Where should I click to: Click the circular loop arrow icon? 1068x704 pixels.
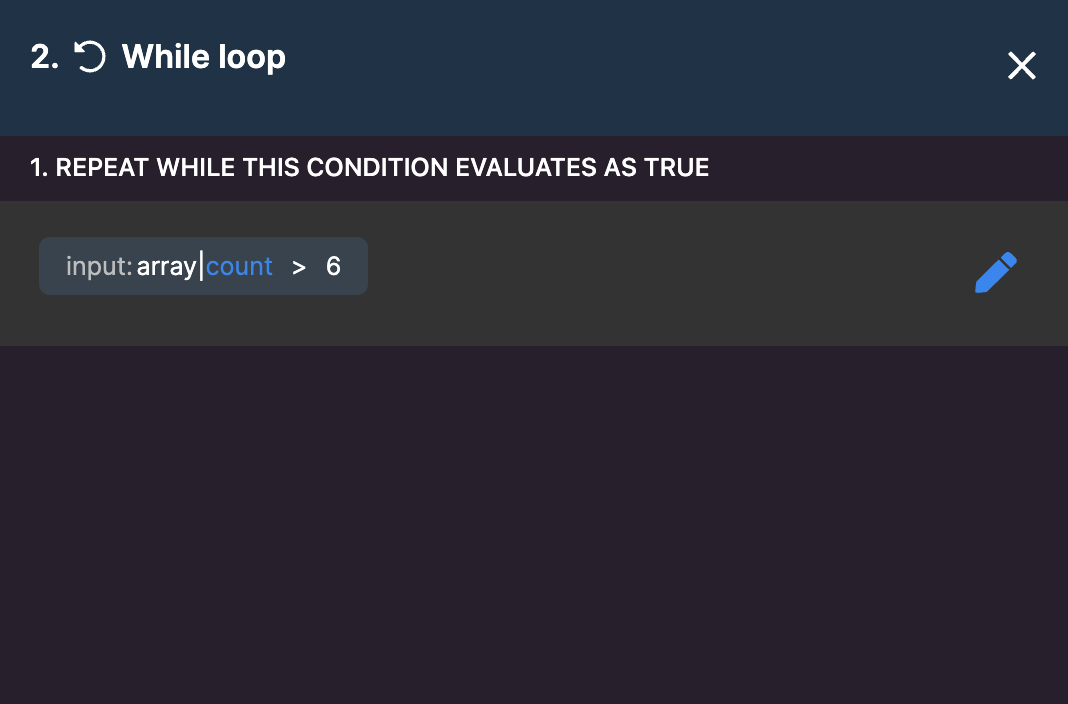pos(90,57)
